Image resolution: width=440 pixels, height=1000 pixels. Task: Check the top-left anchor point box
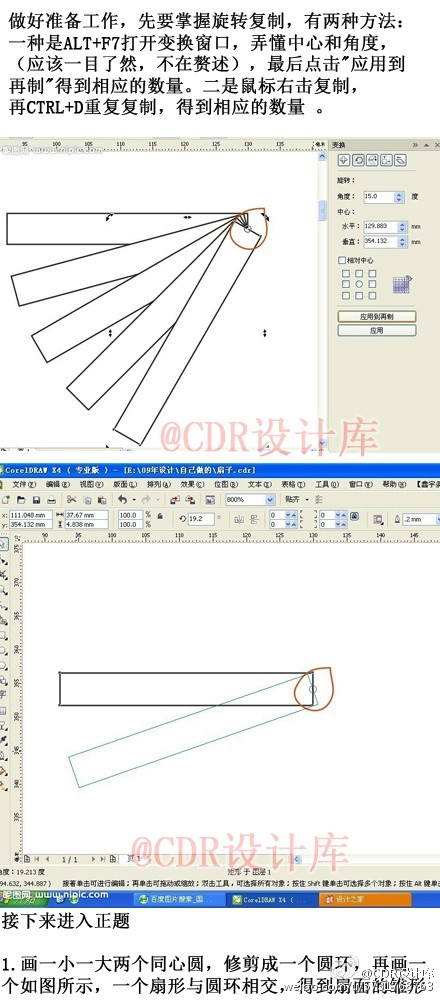coord(346,274)
